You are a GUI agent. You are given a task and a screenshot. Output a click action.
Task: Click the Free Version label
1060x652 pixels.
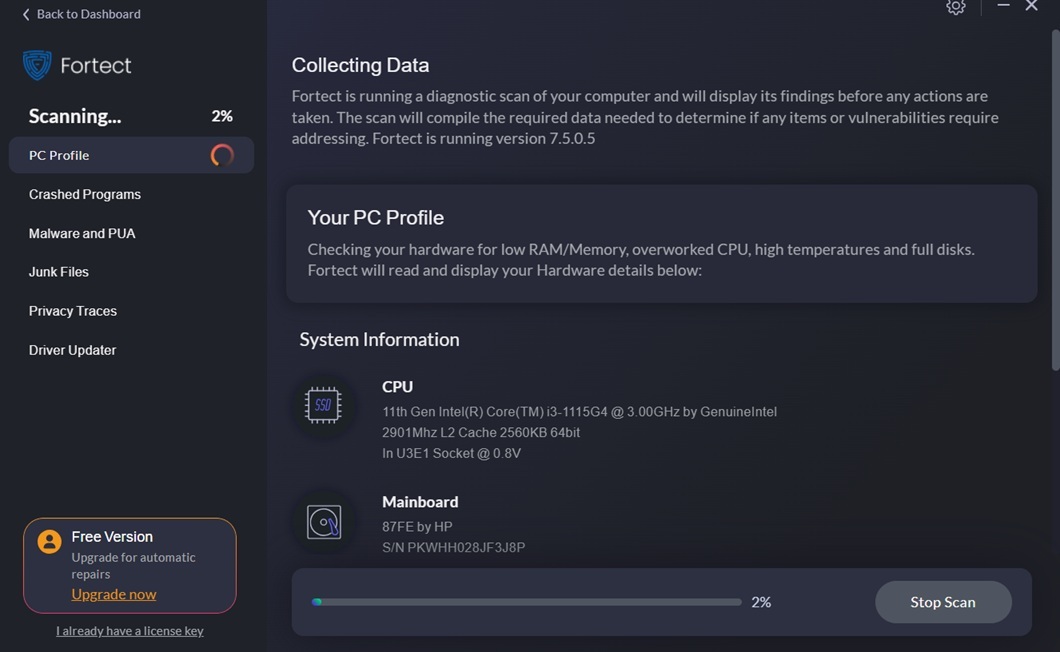coord(112,536)
